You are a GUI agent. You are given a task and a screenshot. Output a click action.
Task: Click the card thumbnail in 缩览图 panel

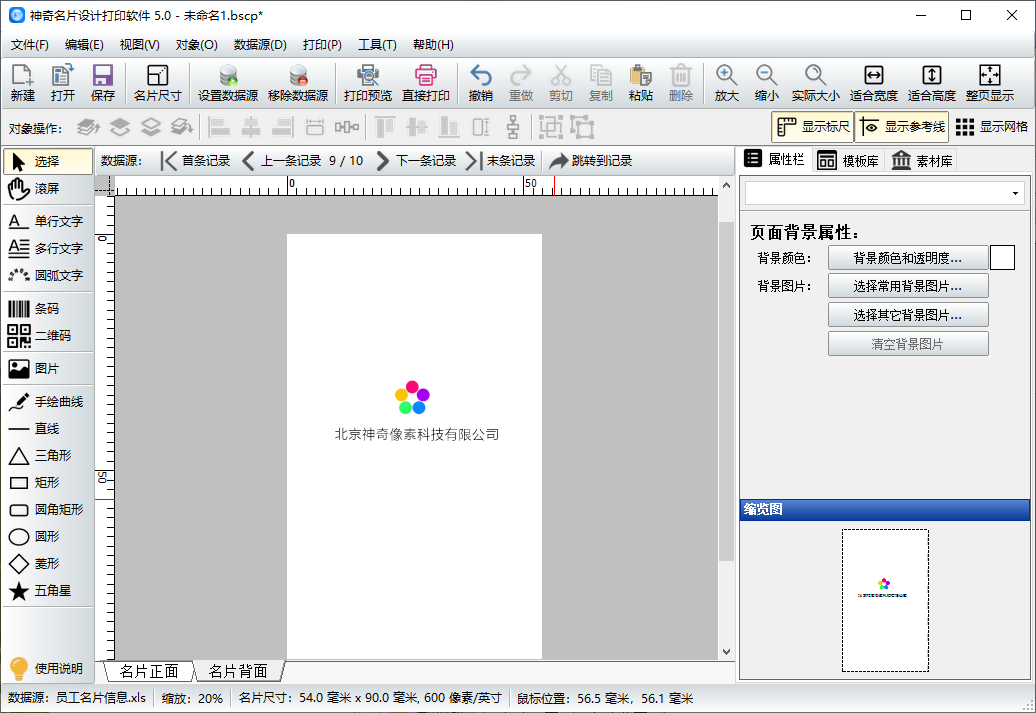click(x=885, y=600)
